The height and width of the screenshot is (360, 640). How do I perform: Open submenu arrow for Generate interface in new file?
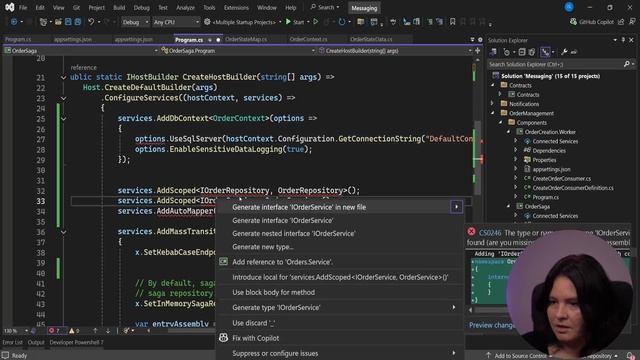click(x=456, y=207)
